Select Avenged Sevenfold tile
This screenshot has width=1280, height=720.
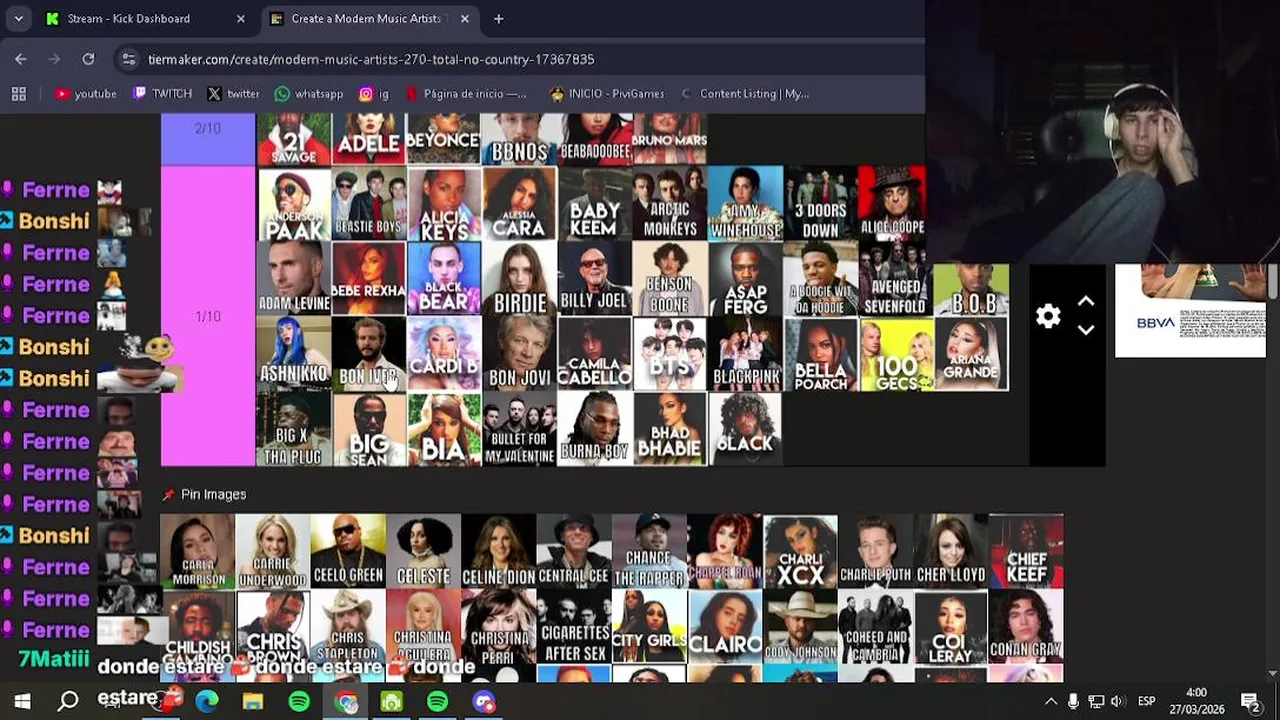(x=895, y=279)
